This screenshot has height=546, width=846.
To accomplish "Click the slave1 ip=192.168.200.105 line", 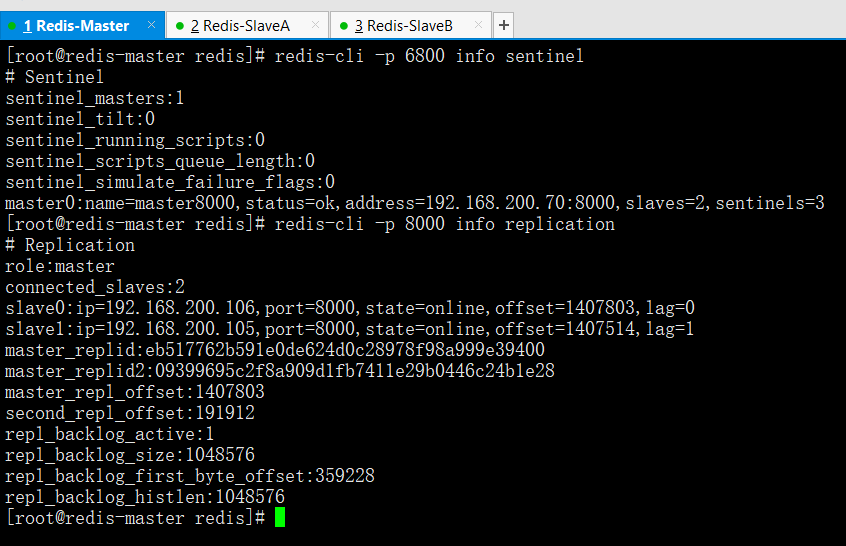I will coord(350,330).
